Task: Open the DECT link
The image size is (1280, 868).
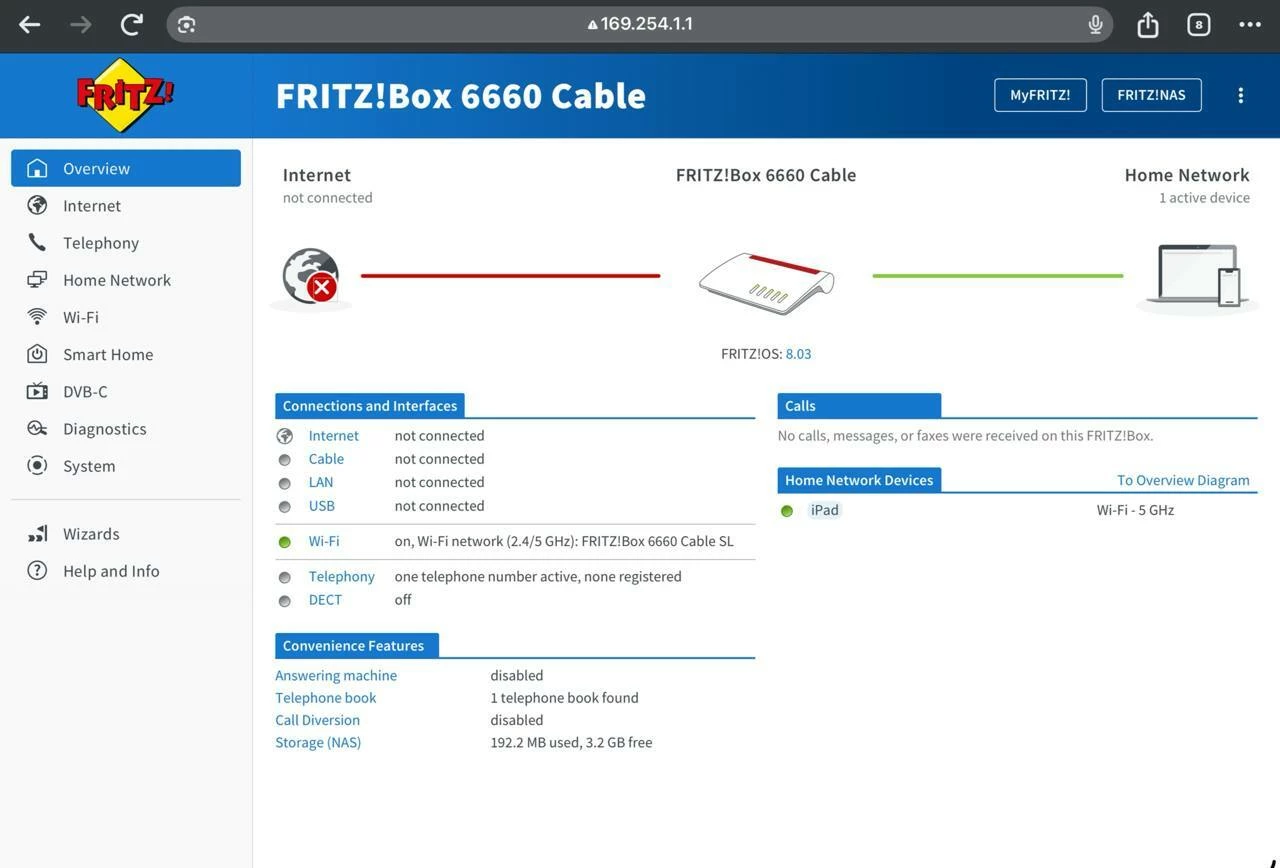Action: (x=325, y=600)
